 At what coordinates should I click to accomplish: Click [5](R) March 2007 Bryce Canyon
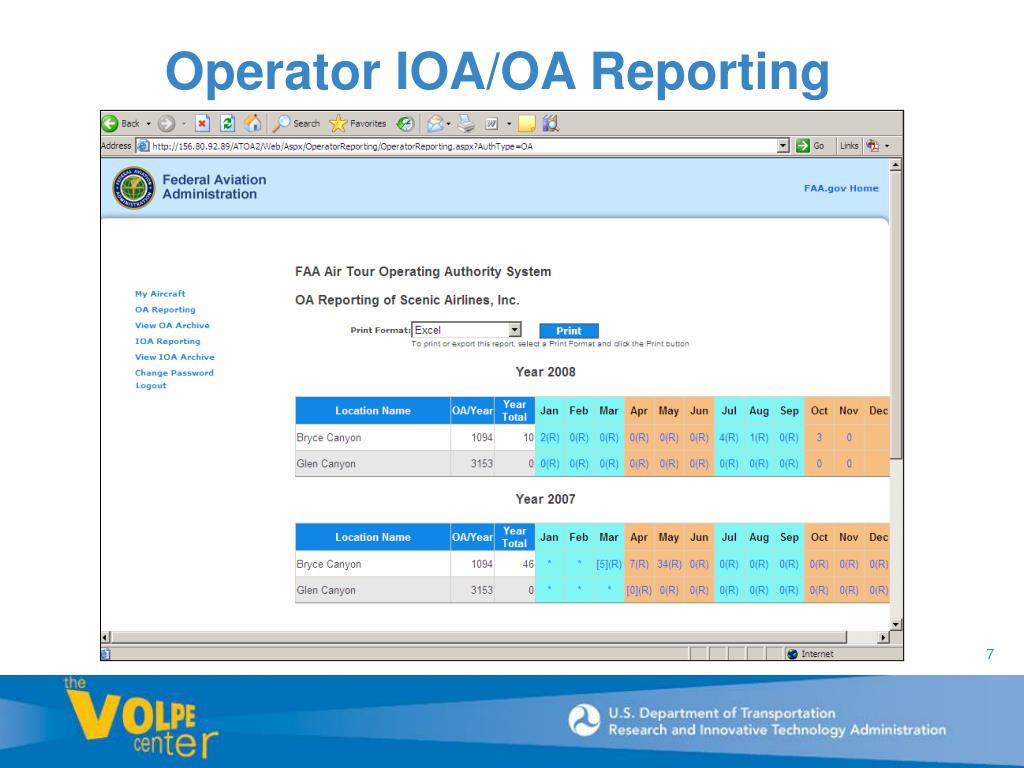pyautogui.click(x=609, y=564)
